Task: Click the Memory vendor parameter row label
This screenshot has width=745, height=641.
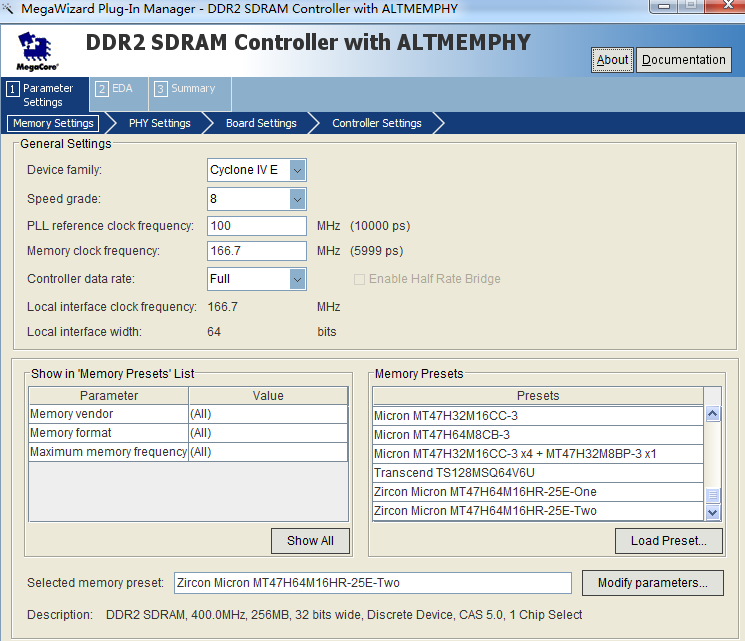Action: [109, 414]
